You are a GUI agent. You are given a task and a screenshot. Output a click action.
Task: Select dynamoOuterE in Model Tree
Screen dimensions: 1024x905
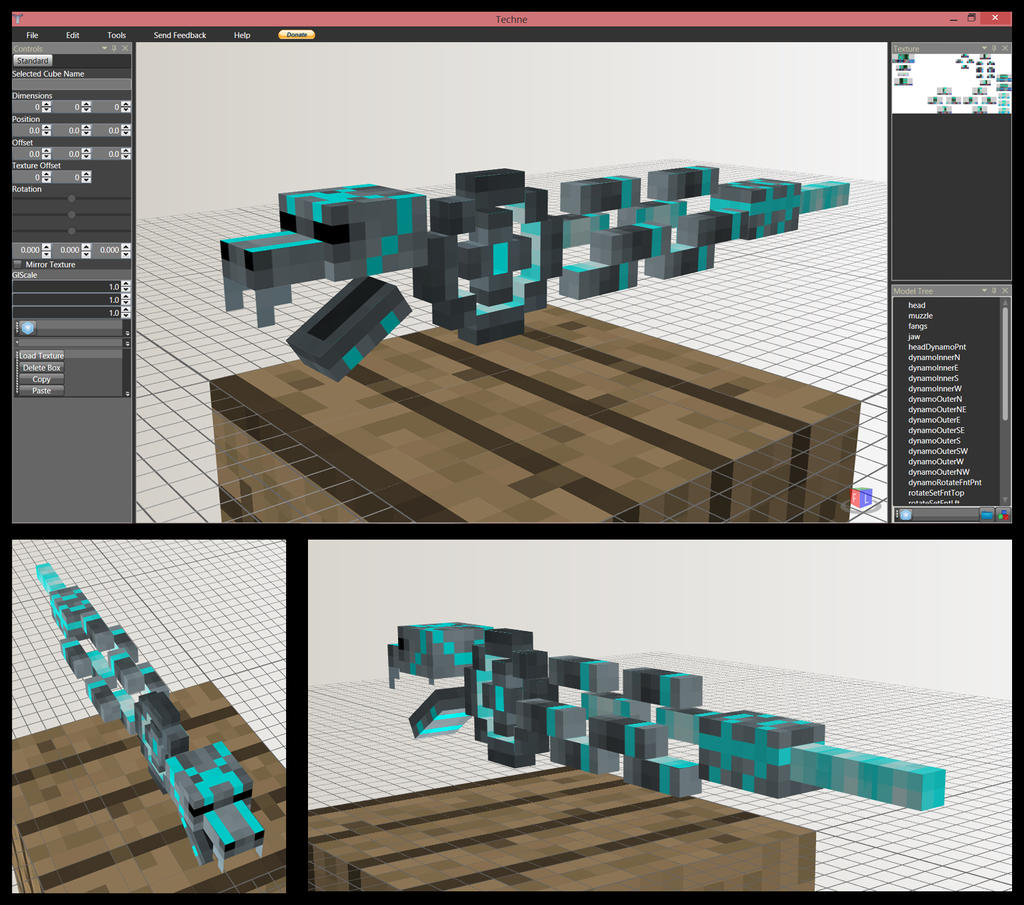point(934,421)
